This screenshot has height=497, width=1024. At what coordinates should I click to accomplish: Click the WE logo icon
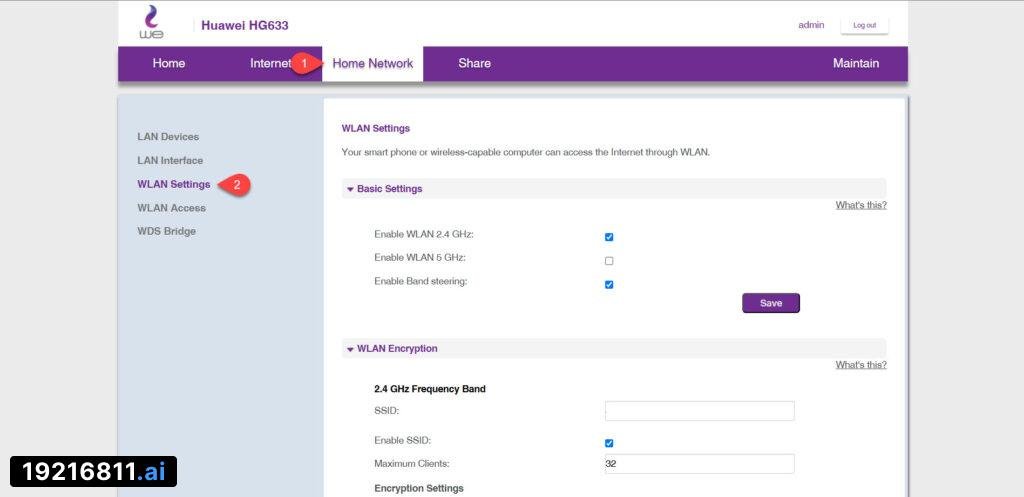(x=152, y=22)
